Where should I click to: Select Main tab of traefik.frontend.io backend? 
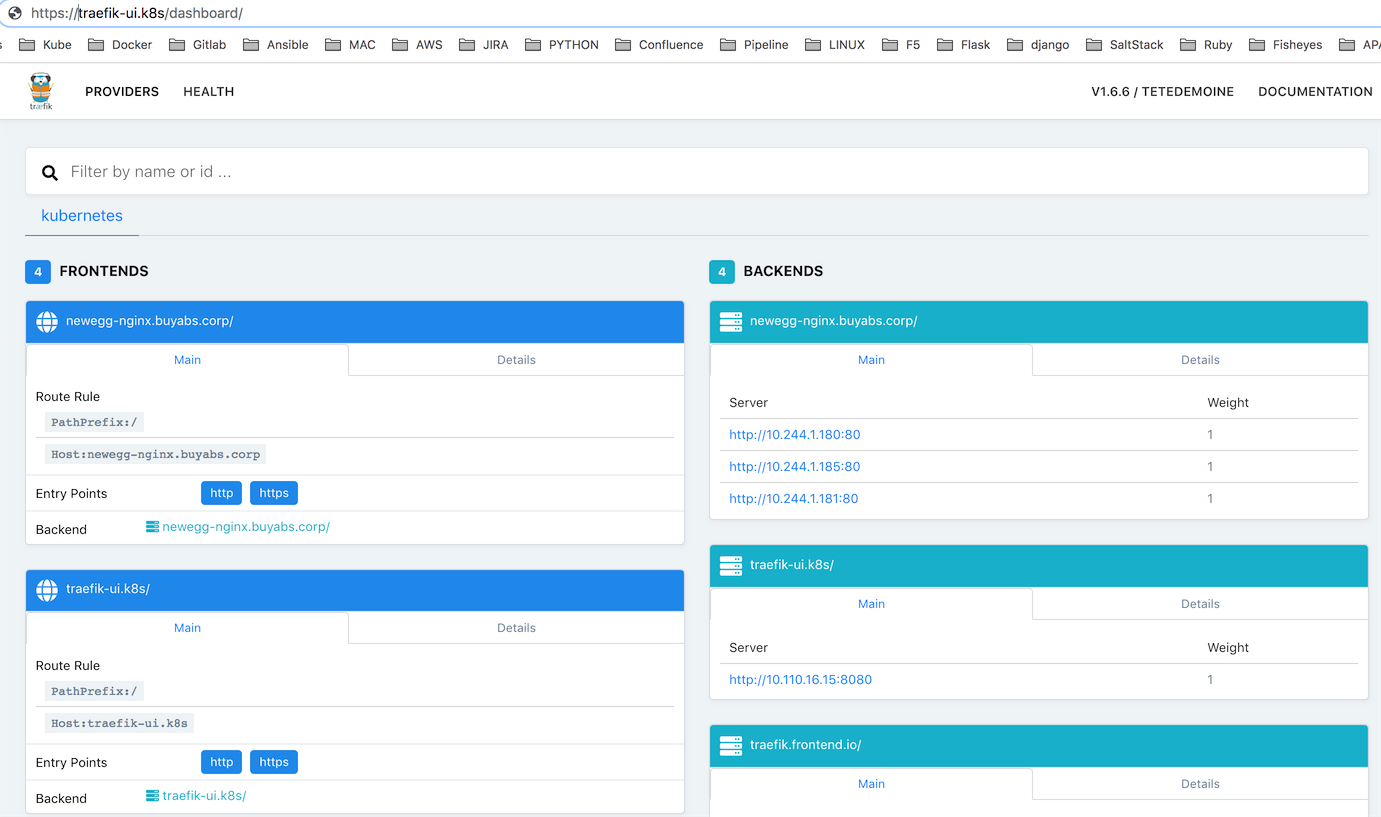pyautogui.click(x=871, y=784)
